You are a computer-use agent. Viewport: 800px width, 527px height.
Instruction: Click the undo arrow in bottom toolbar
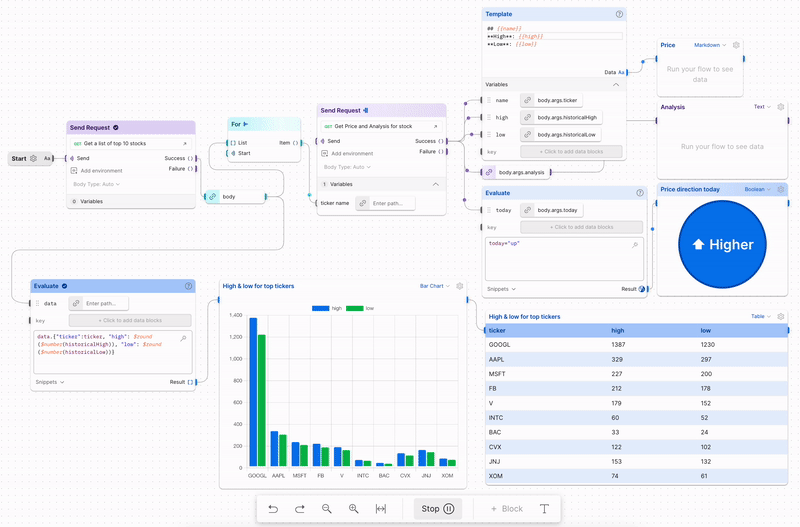(273, 509)
